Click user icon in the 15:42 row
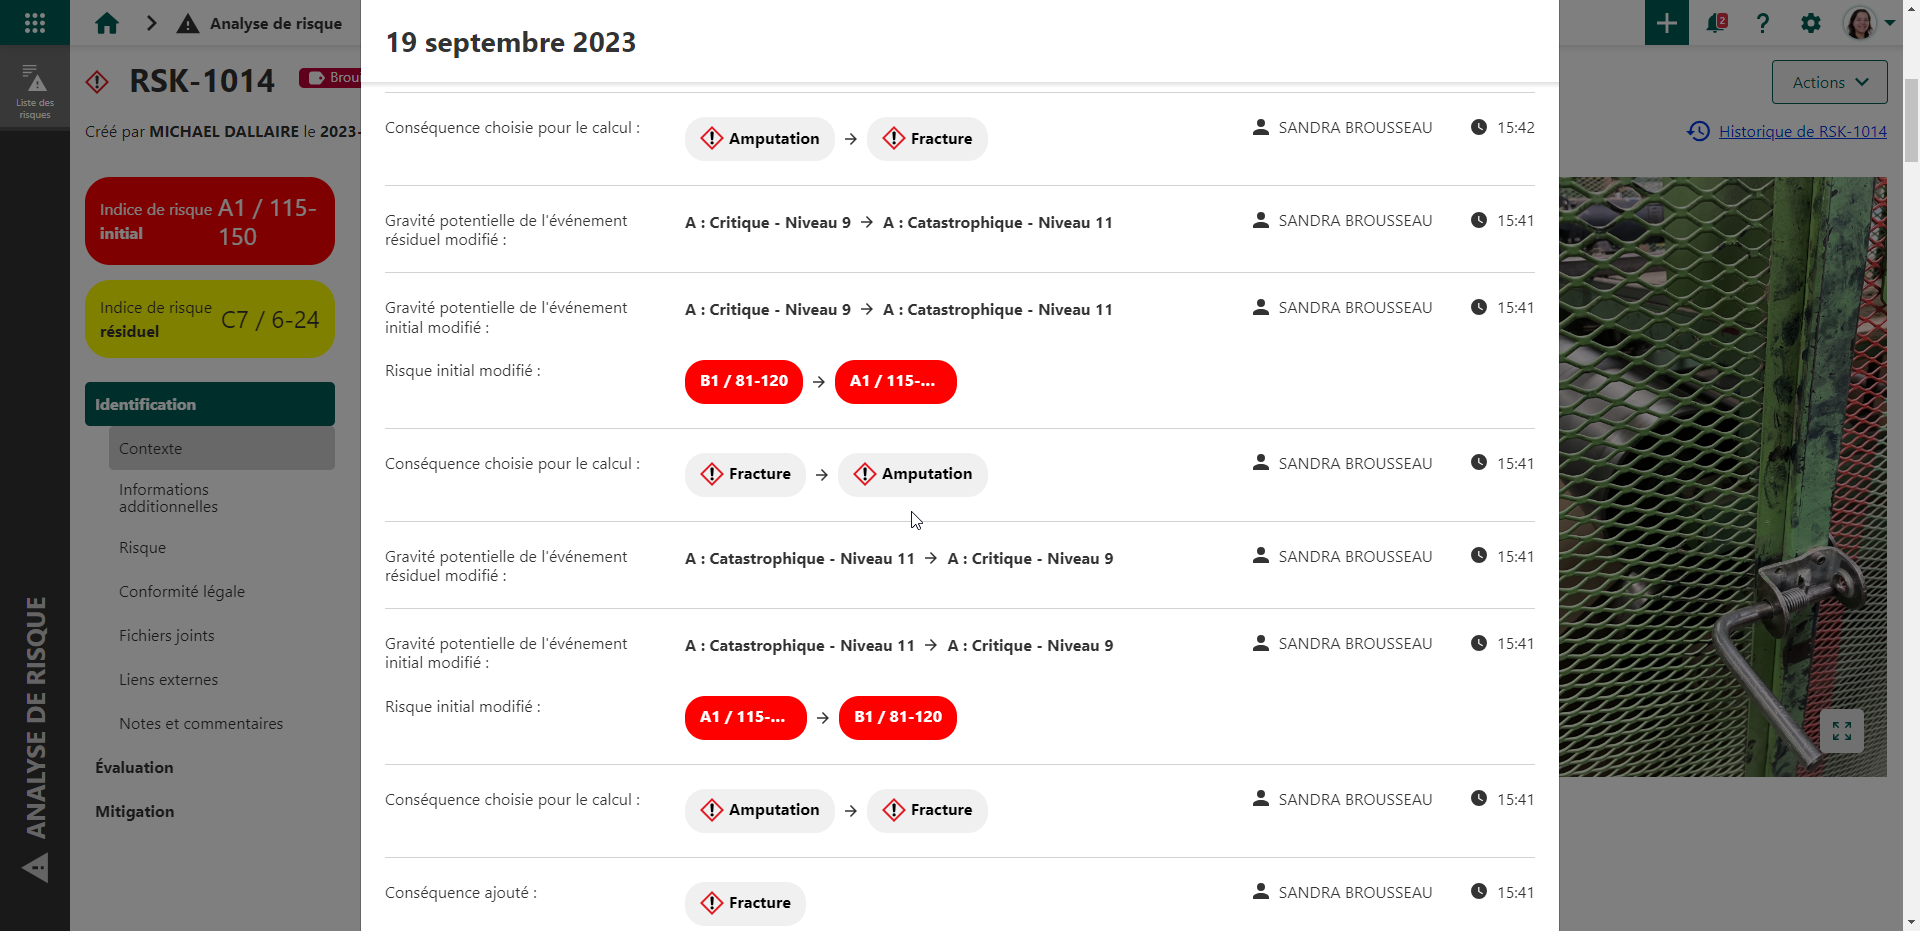 point(1261,127)
